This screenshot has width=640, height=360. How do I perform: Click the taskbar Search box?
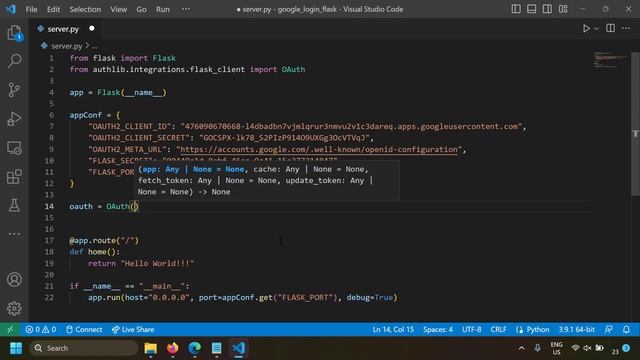[x=84, y=348]
